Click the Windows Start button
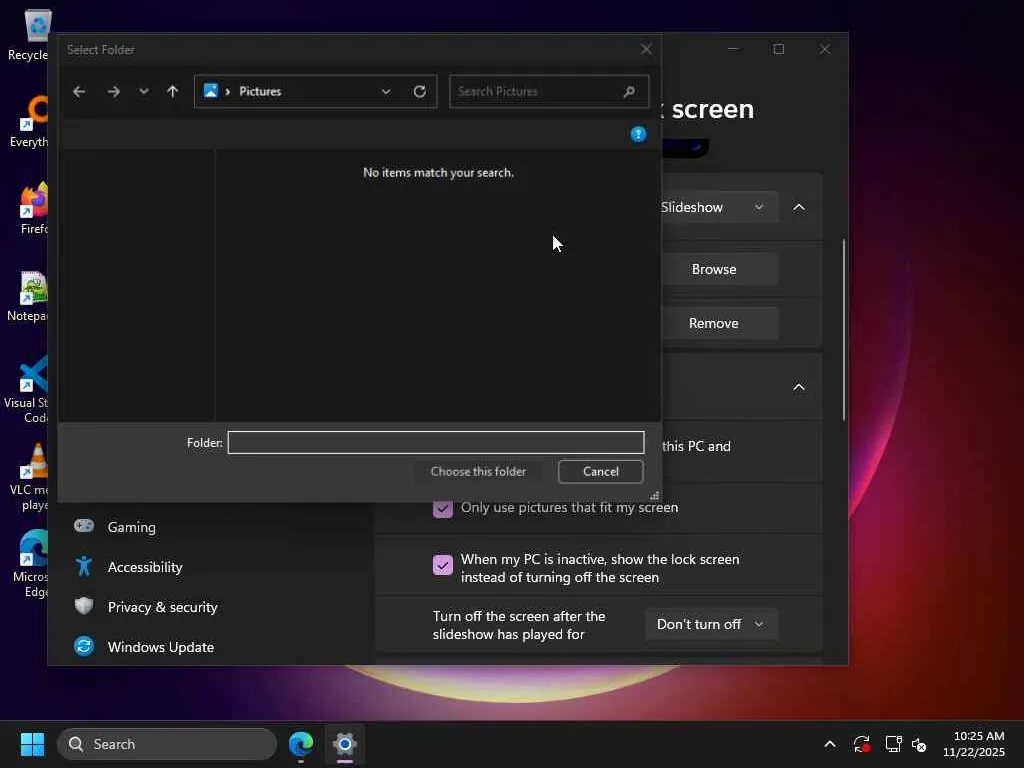The height and width of the screenshot is (768, 1024). point(32,744)
